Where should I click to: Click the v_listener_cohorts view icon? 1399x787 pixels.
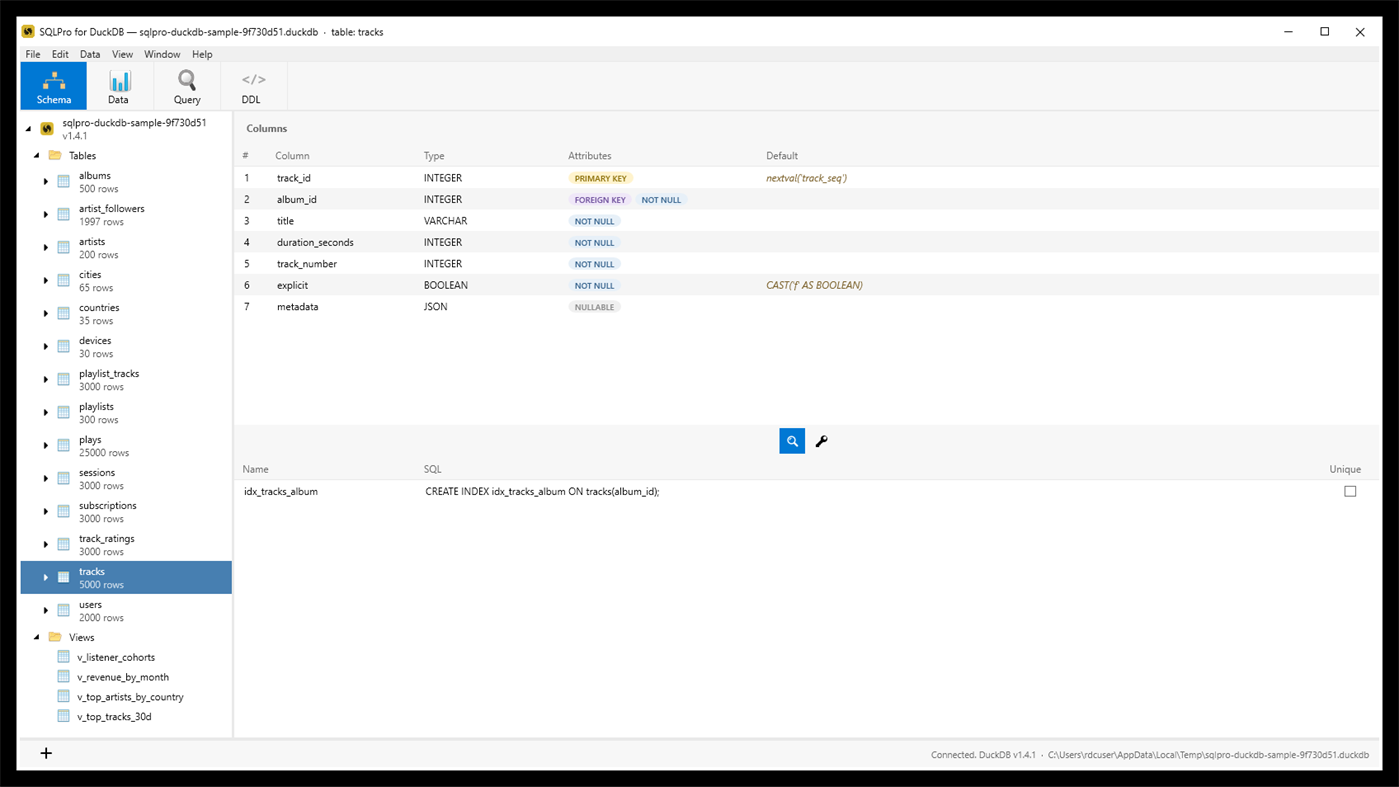pos(64,657)
